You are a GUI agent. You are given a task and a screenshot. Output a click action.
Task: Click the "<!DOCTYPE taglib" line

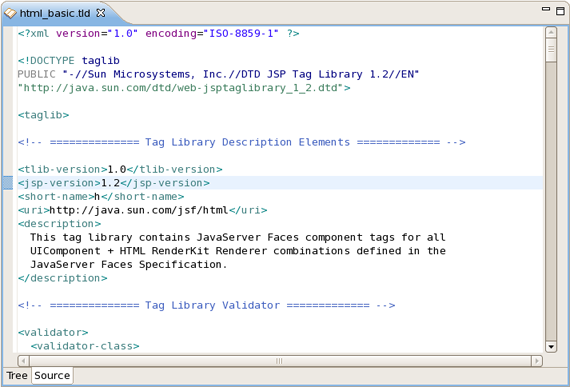click(69, 61)
